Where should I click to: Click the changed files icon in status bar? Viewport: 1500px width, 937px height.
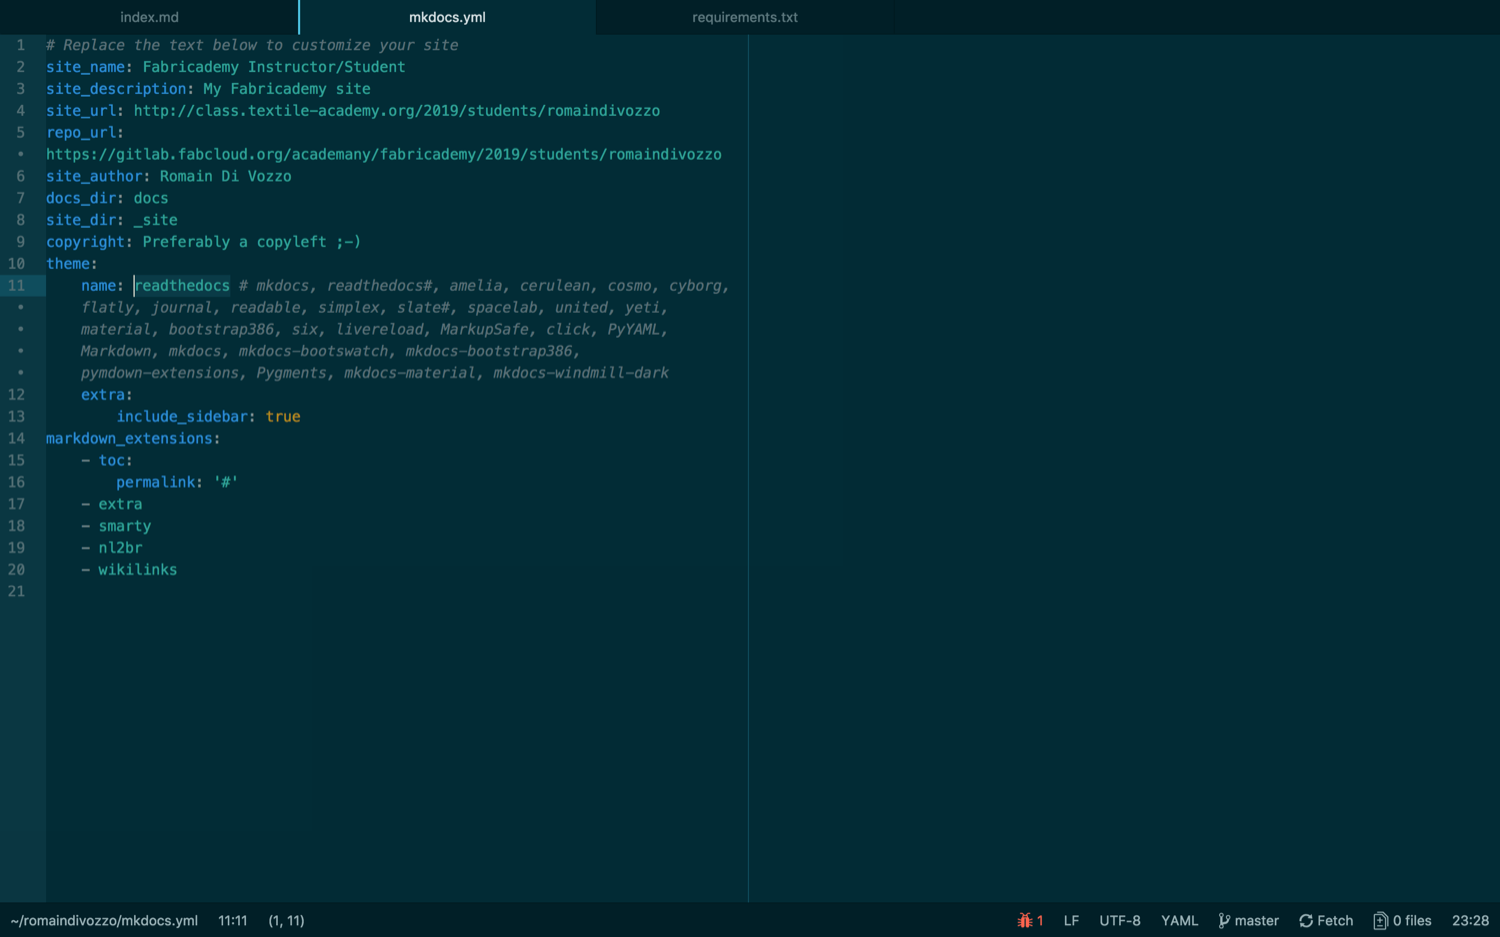pyautogui.click(x=1380, y=921)
